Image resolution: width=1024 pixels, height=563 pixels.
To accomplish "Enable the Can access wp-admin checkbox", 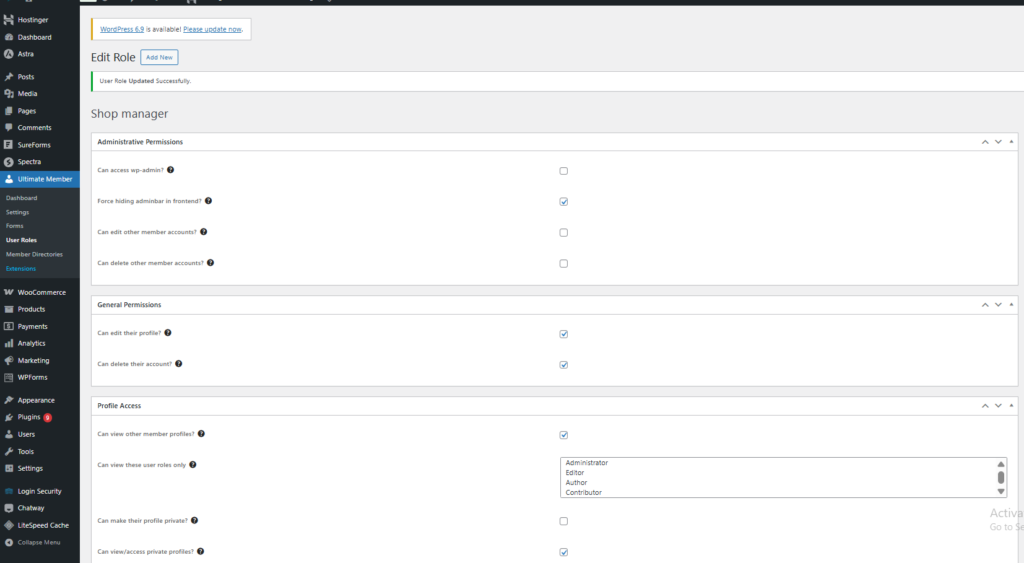I will pyautogui.click(x=564, y=171).
